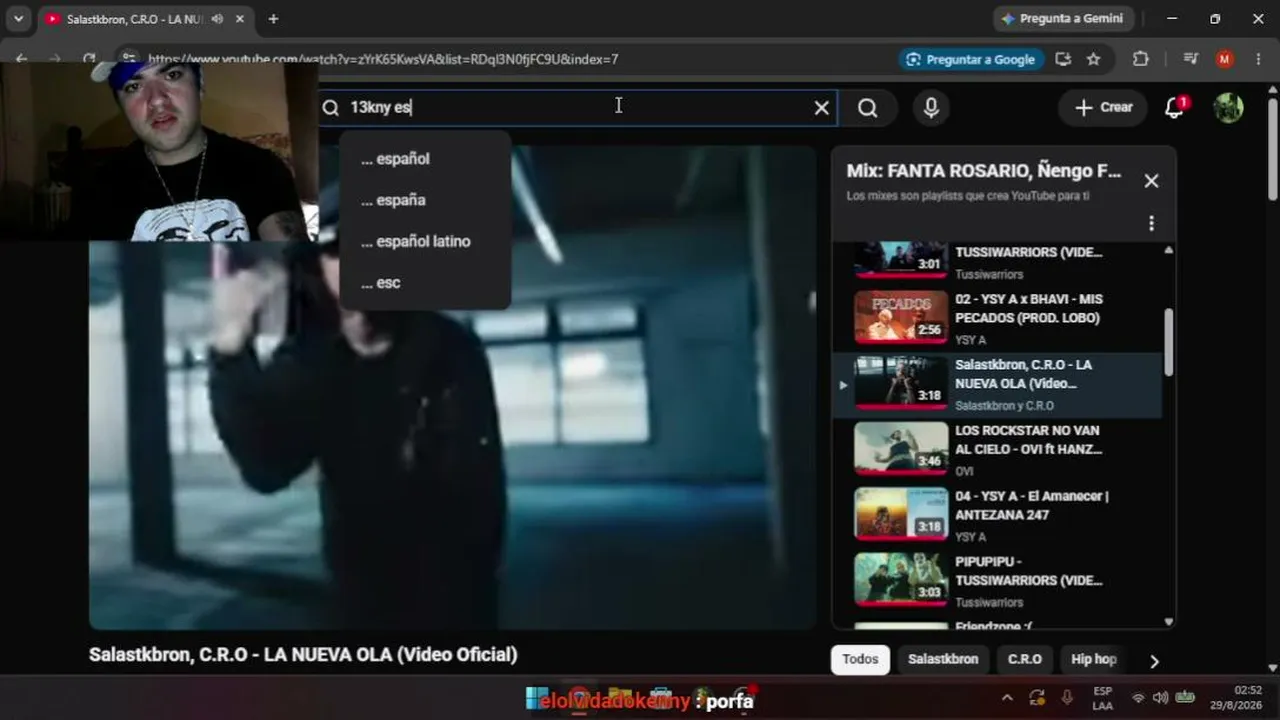Play the 3:03 'PIPUPIPU - TUSSIWARRIORS' playlist entry
This screenshot has width=1280, height=720.
point(998,580)
